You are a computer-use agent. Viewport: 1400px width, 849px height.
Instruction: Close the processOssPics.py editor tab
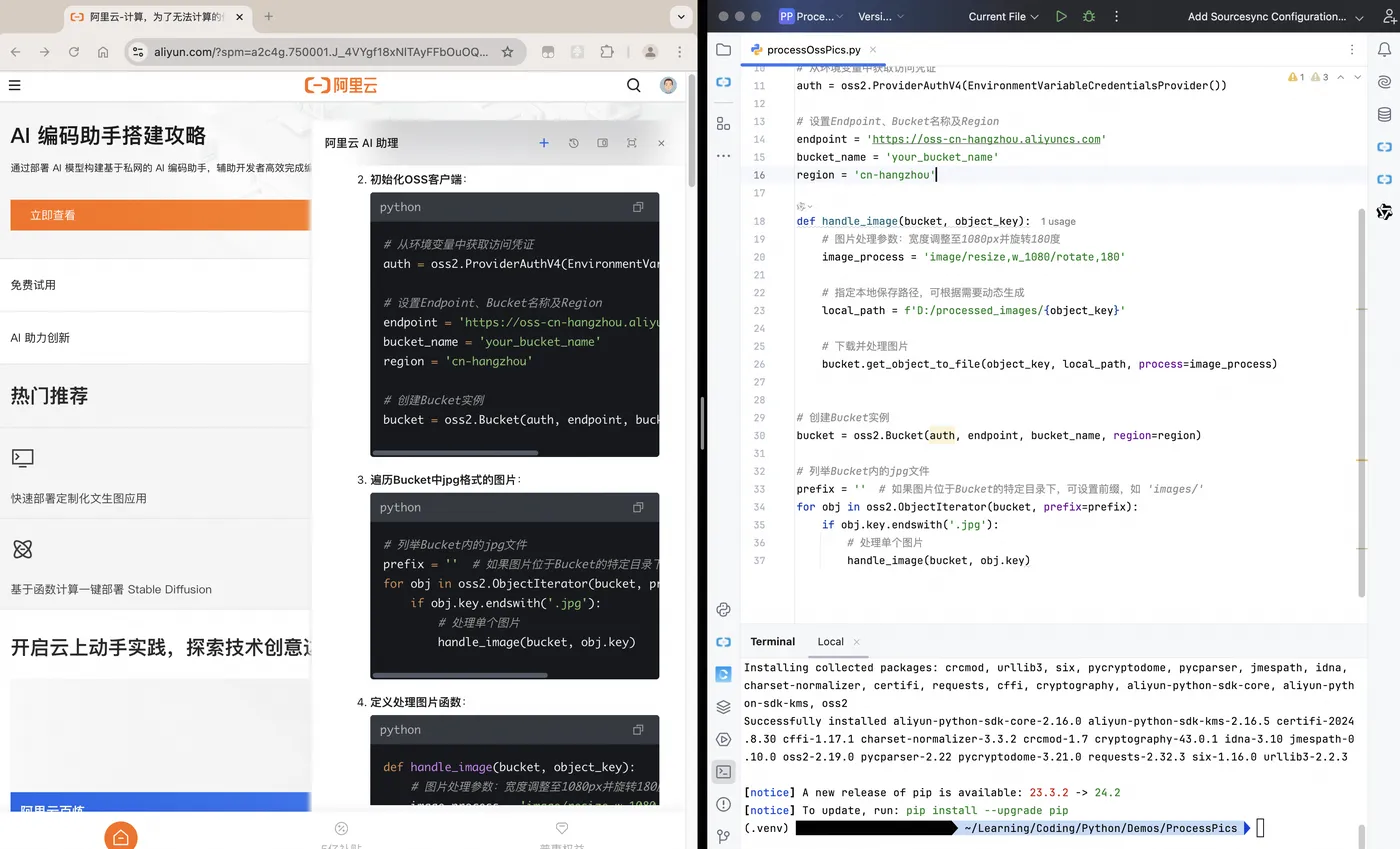click(x=872, y=49)
